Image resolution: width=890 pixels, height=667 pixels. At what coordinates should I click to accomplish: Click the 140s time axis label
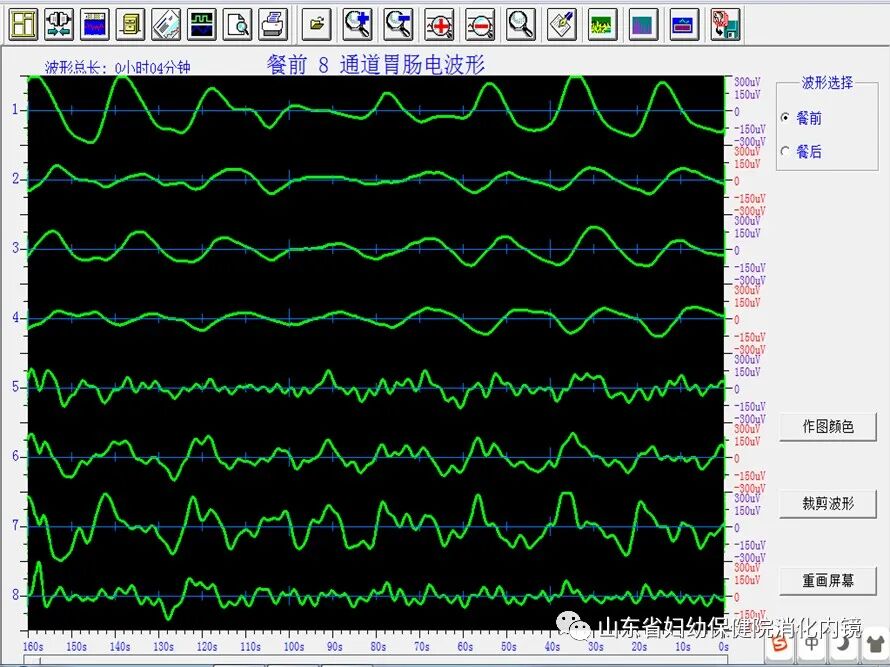120,647
